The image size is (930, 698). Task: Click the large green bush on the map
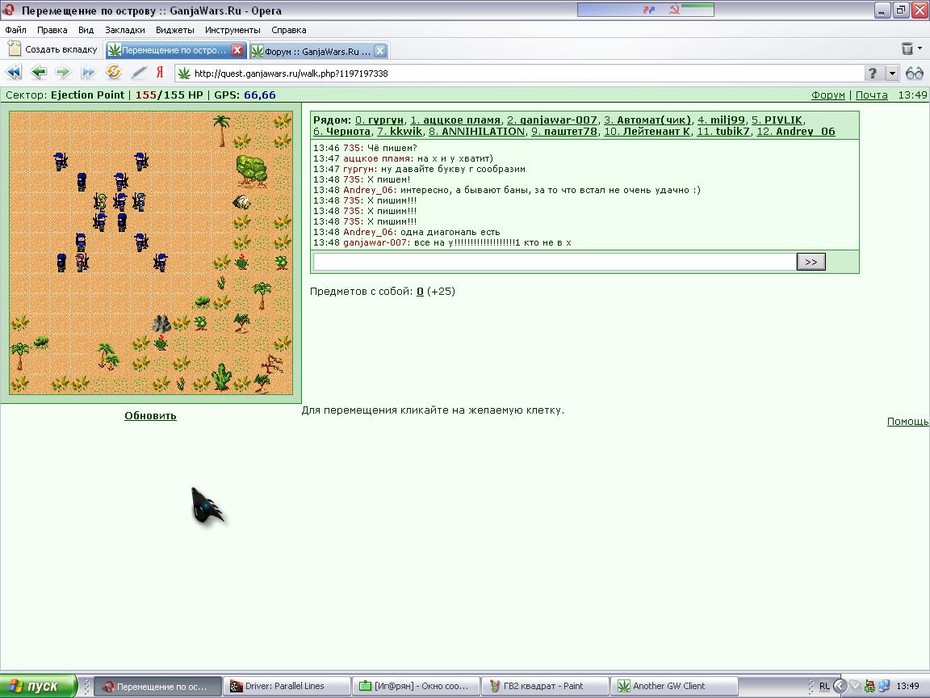[251, 169]
